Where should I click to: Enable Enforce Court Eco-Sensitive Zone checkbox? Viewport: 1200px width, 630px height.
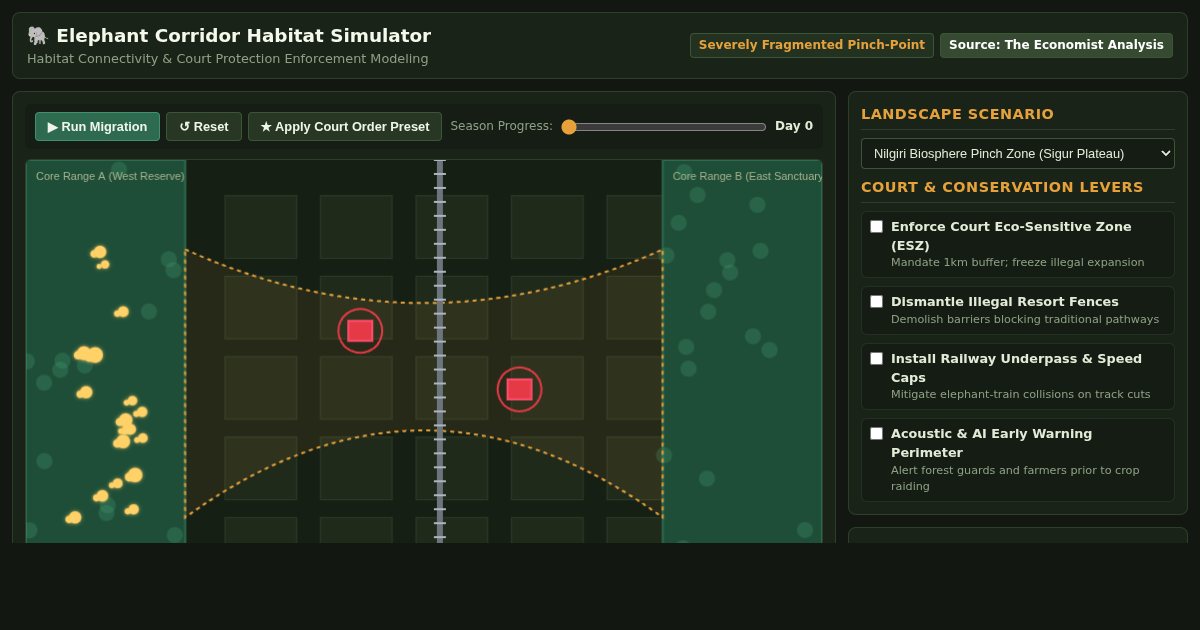point(876,227)
